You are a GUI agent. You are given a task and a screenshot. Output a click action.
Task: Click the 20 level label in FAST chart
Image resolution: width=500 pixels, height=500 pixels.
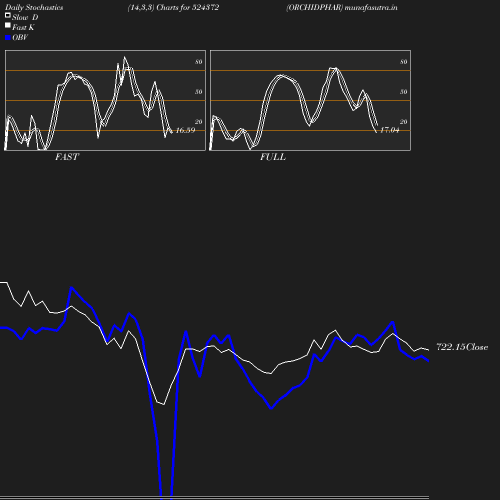click(x=199, y=122)
